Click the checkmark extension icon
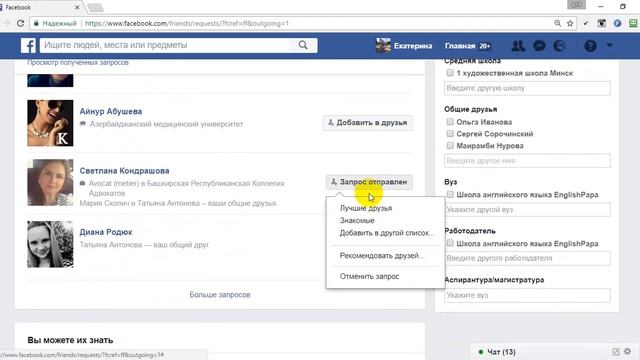The width and height of the screenshot is (640, 360). tap(586, 23)
